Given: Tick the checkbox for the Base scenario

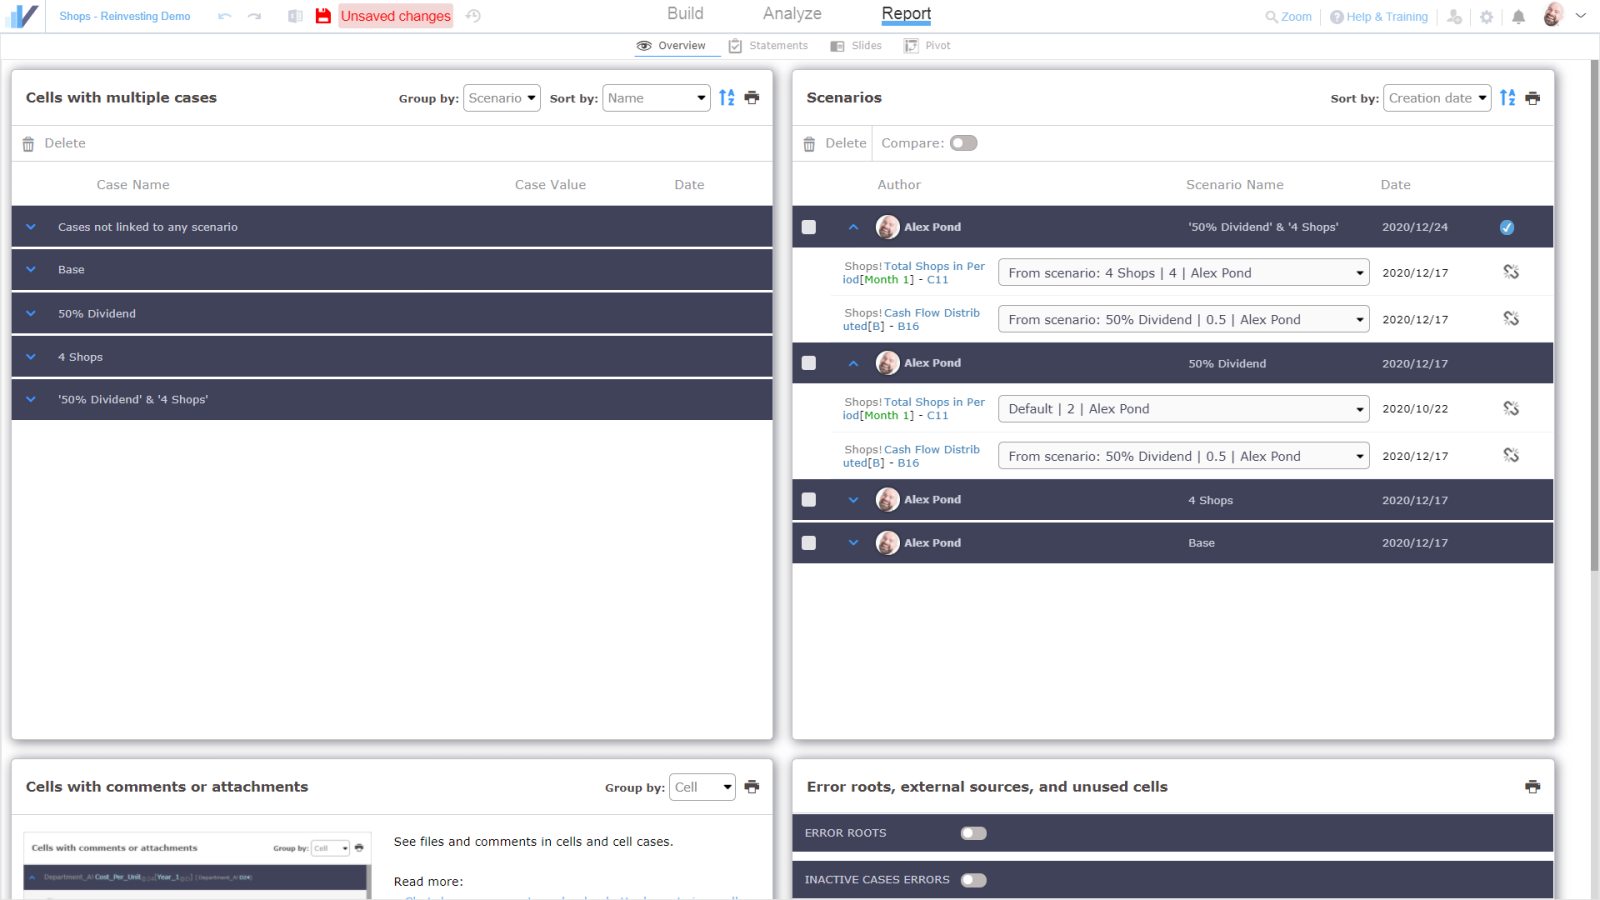Looking at the screenshot, I should pos(809,543).
